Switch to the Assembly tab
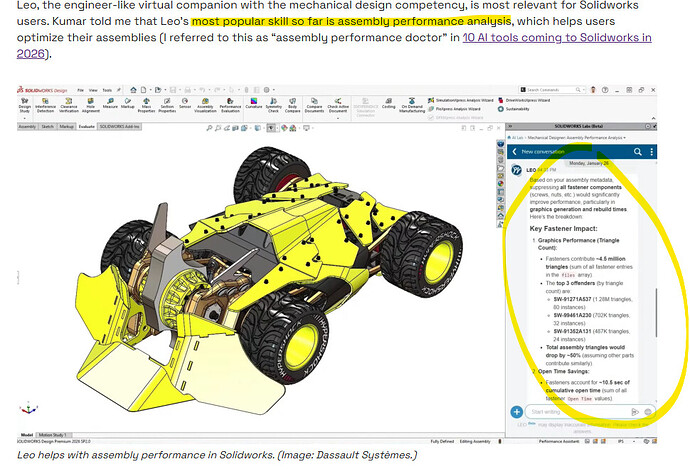690x469 pixels. click(x=27, y=127)
